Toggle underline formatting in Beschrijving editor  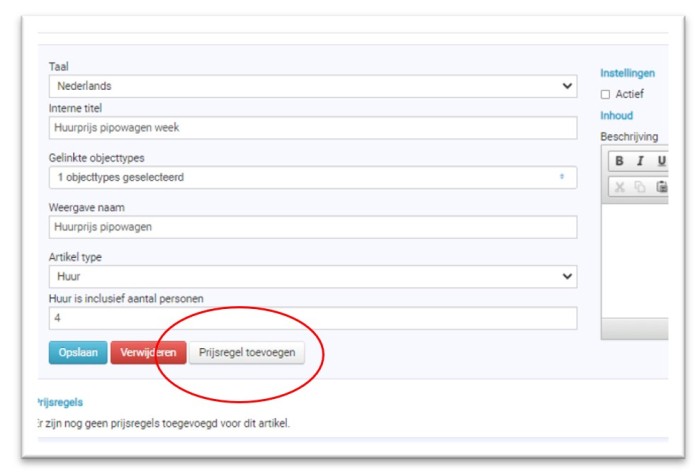(x=661, y=161)
